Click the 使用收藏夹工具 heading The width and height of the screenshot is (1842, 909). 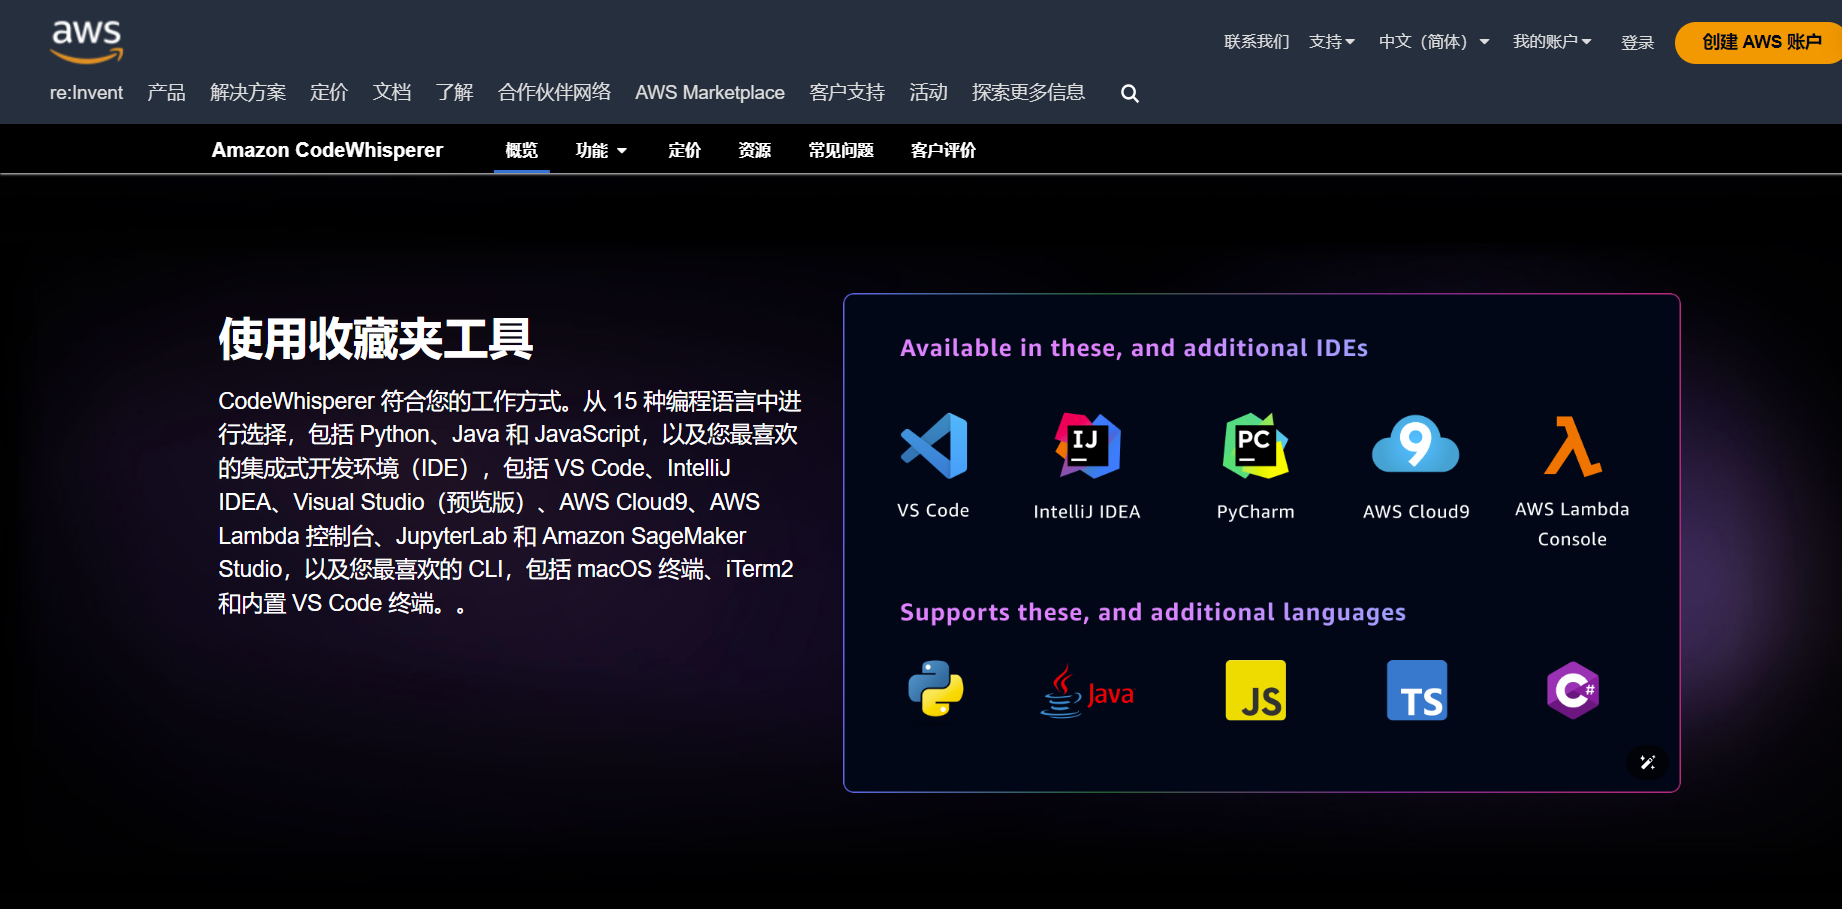tap(376, 338)
